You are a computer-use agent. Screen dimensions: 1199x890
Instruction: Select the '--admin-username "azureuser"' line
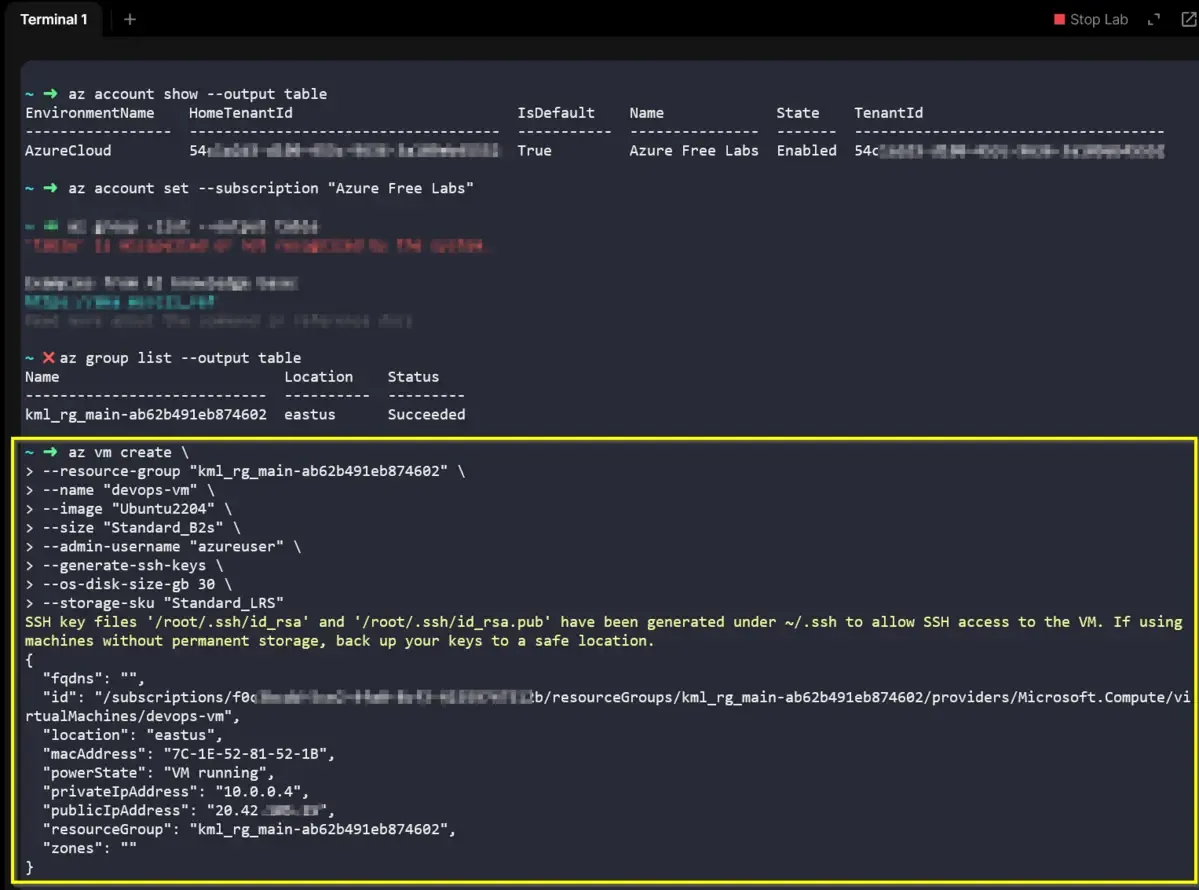coord(163,547)
